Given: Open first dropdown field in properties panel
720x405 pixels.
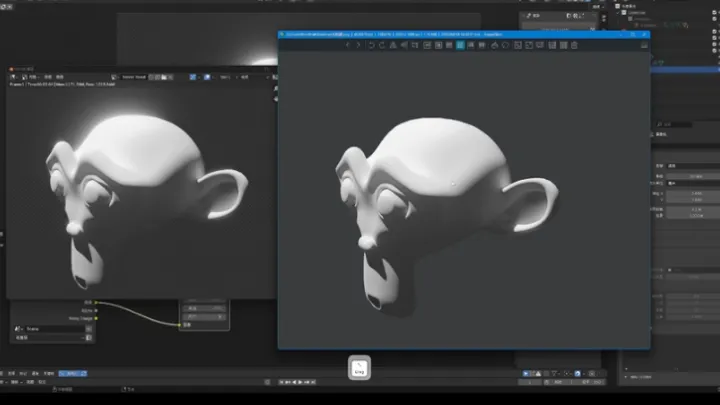Looking at the screenshot, I should coord(693,166).
